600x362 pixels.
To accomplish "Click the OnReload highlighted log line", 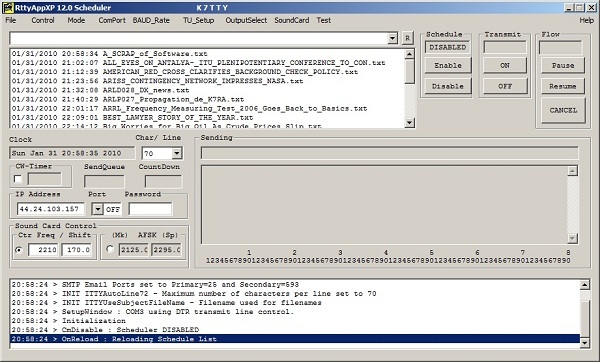I will pos(295,339).
